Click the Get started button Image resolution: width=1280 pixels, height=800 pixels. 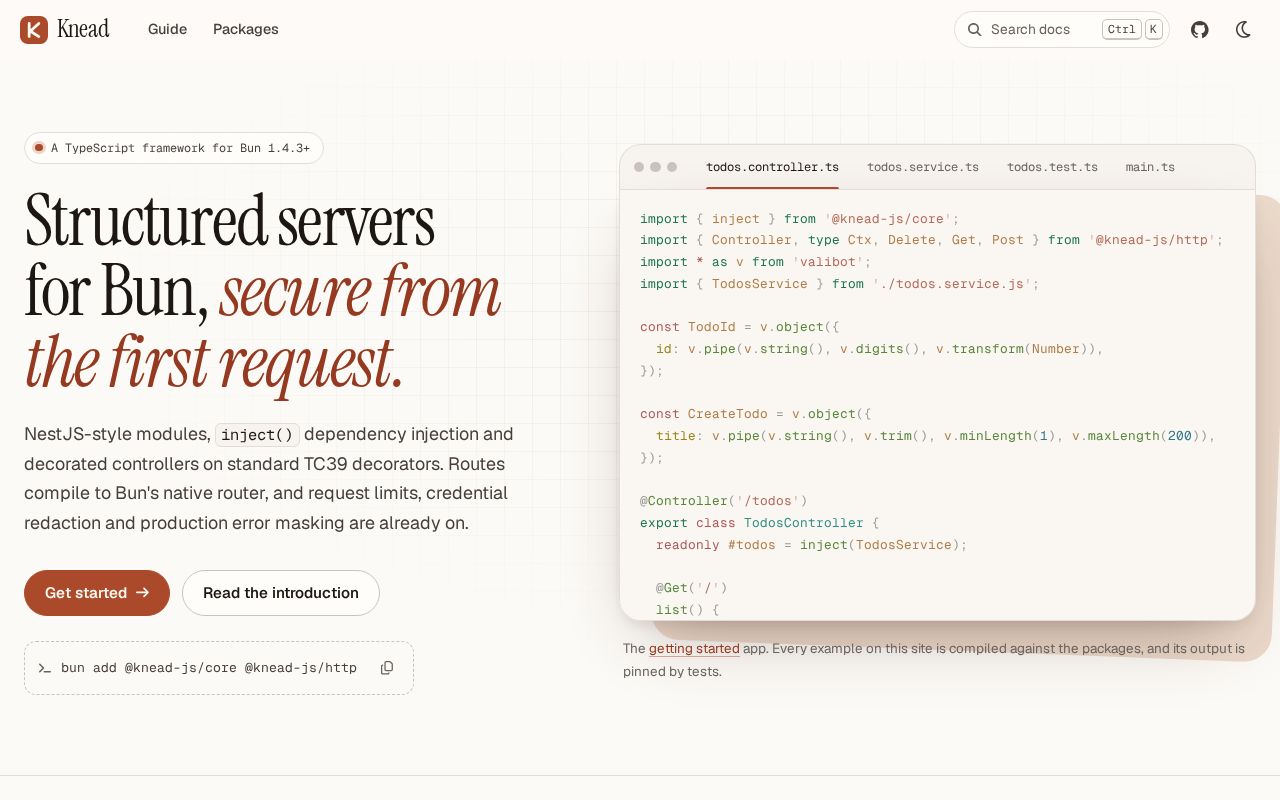tap(97, 593)
